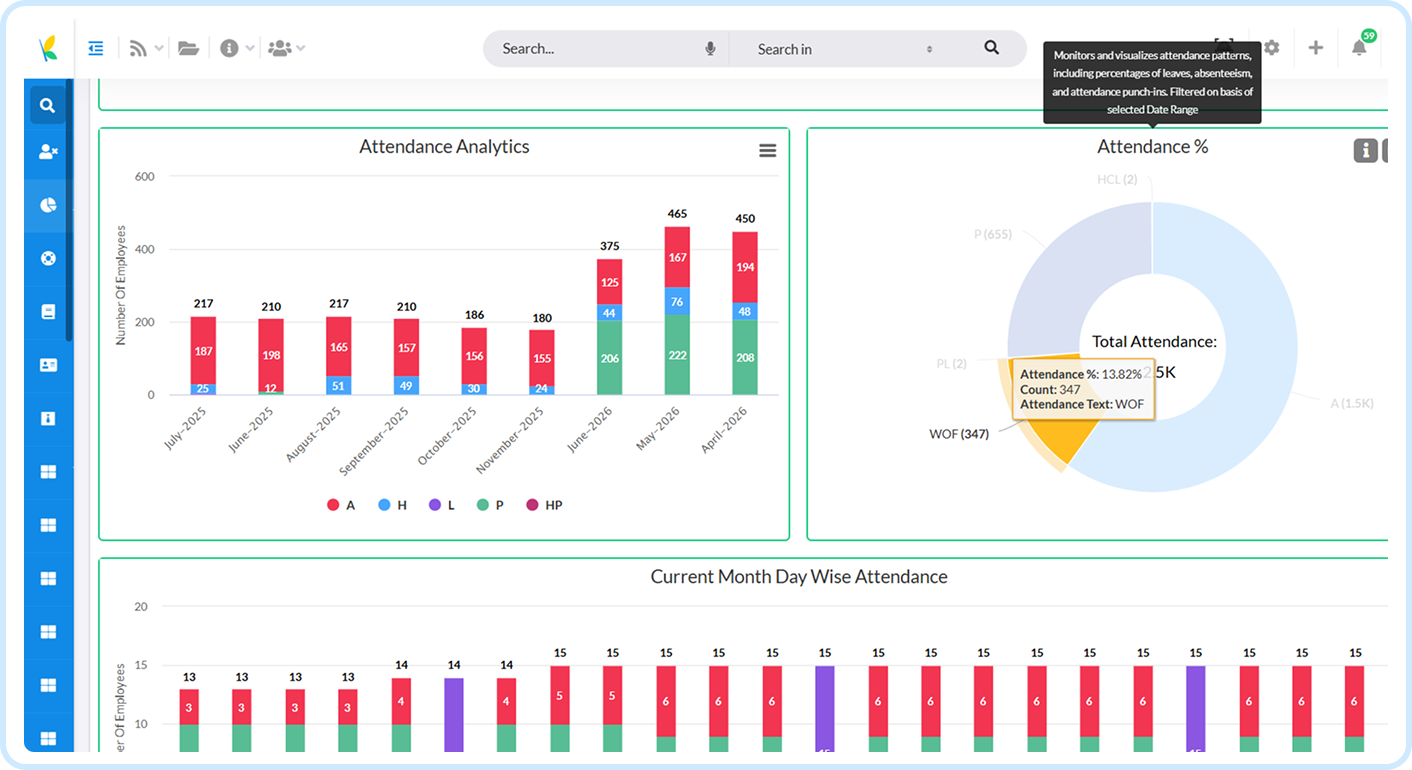Click the blue sidebar's vertical scrollbar

coord(69,210)
